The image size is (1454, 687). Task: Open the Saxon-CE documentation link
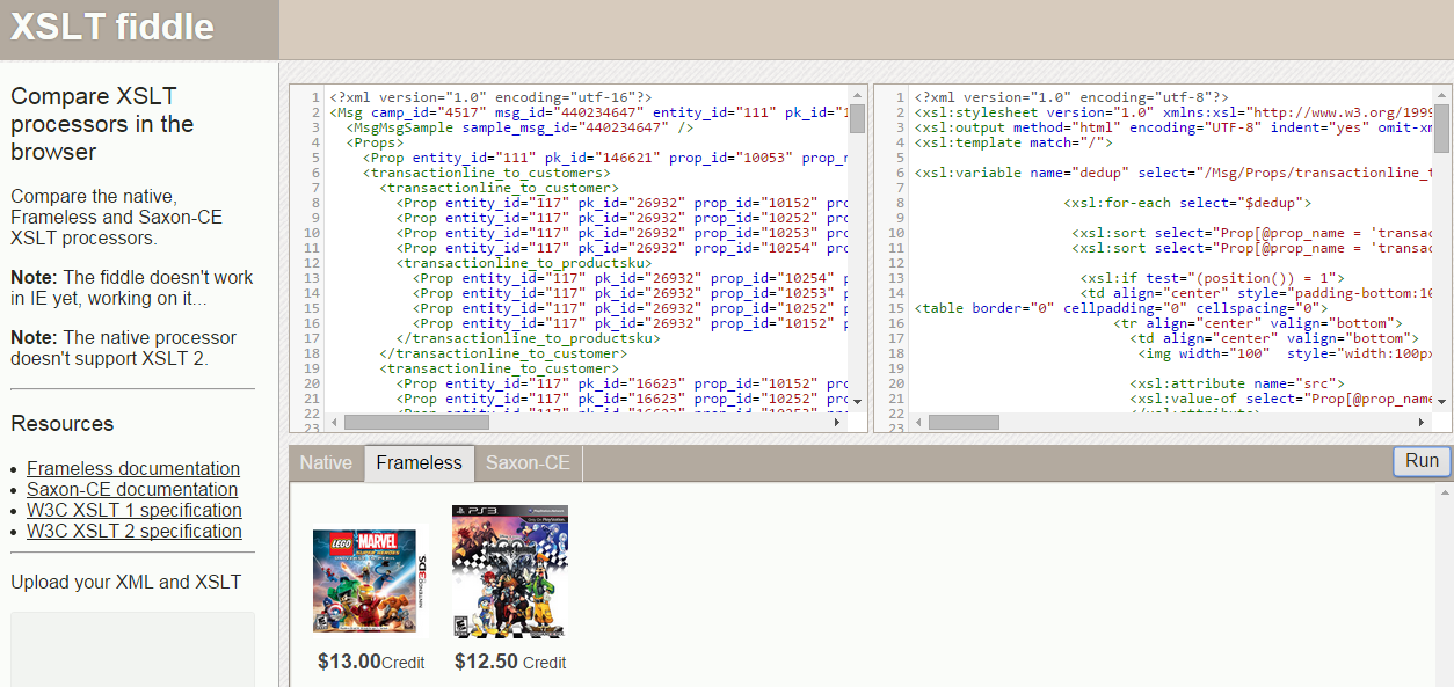click(132, 490)
